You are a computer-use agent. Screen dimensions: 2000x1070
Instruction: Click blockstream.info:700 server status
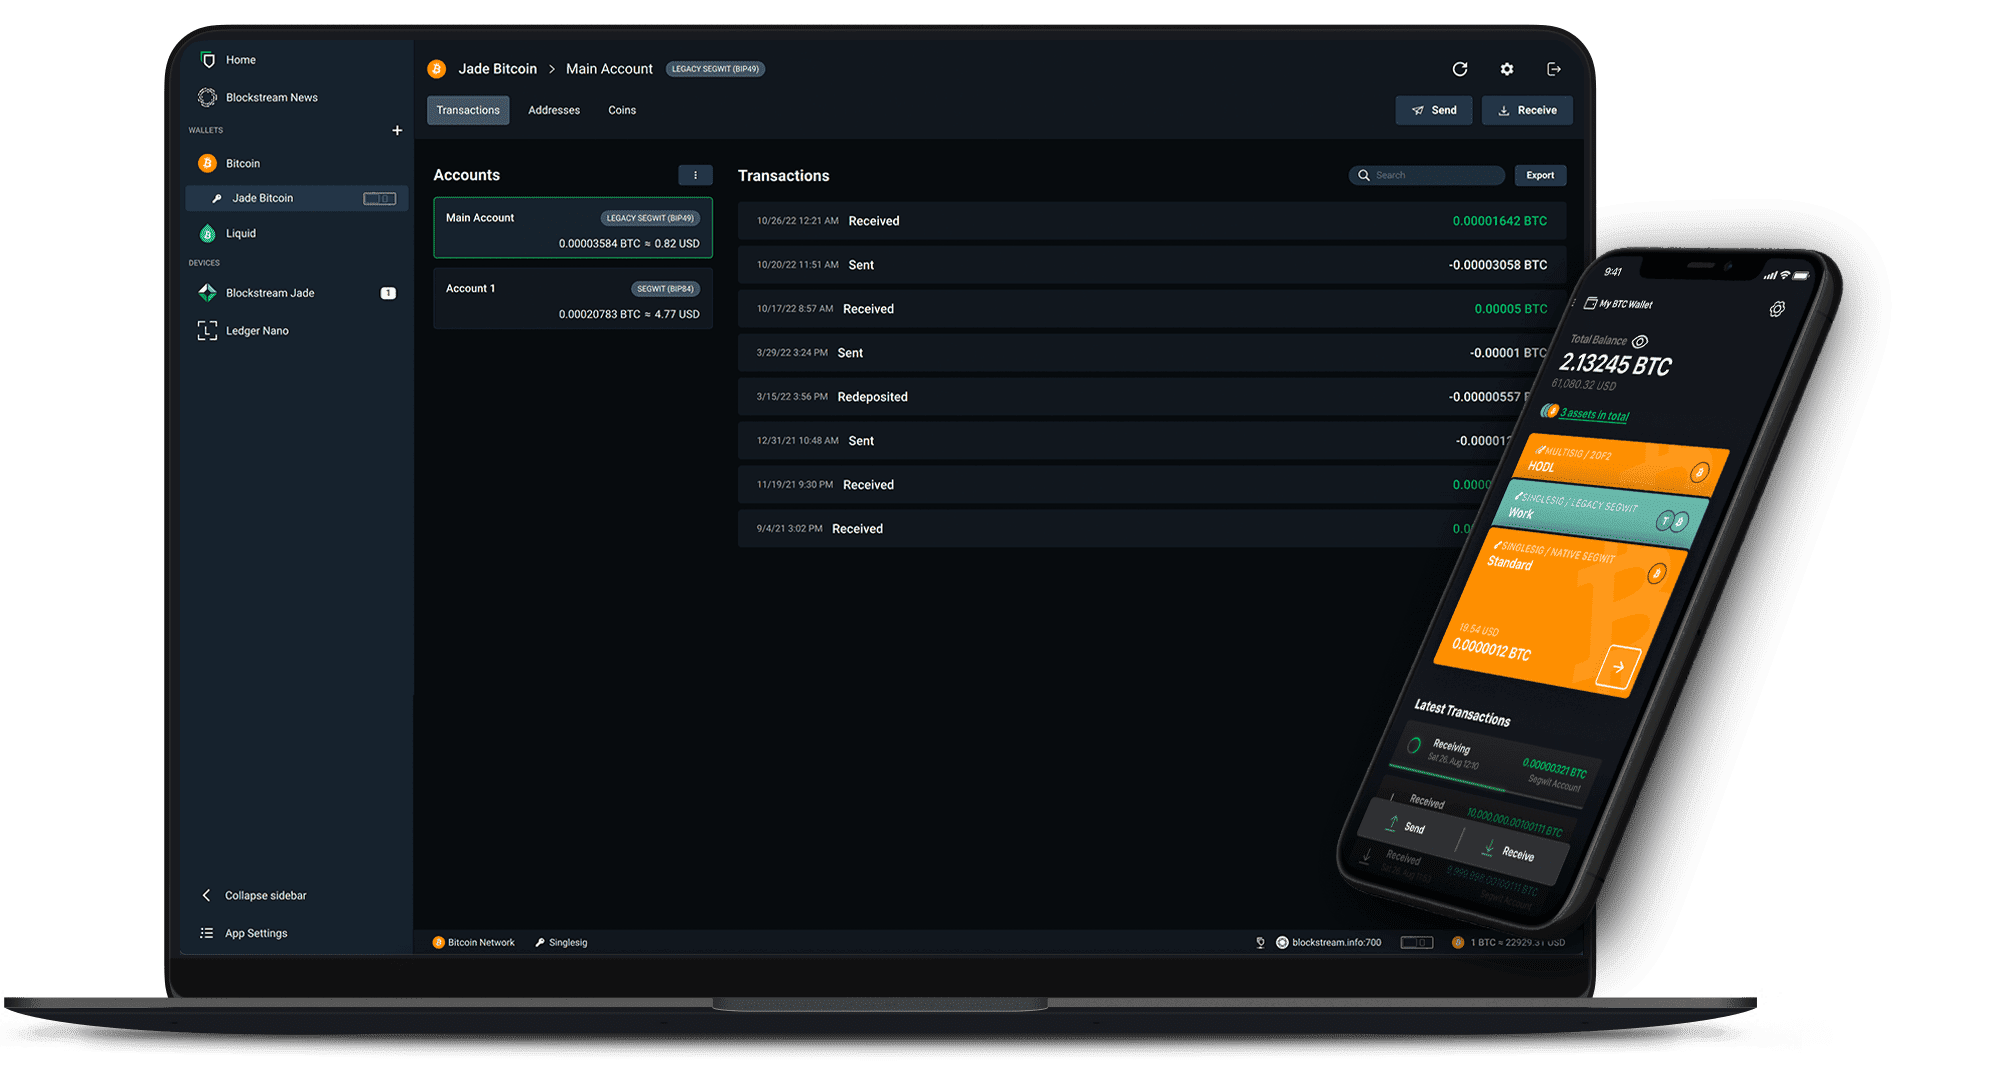(1329, 942)
